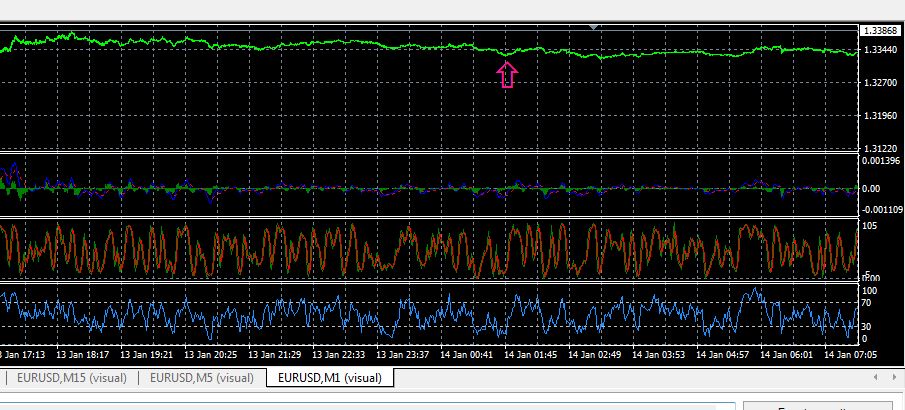This screenshot has height=410, width=905.
Task: Click the pink up-arrow signal on the chart
Action: pos(507,75)
